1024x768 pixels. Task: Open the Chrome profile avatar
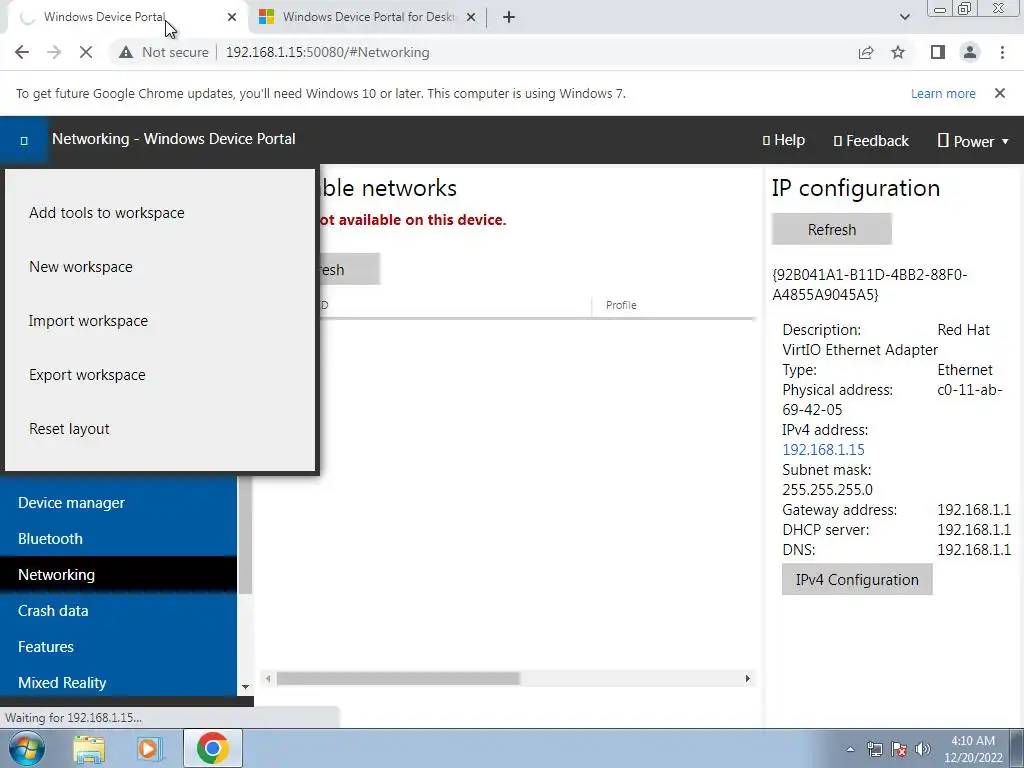click(970, 52)
